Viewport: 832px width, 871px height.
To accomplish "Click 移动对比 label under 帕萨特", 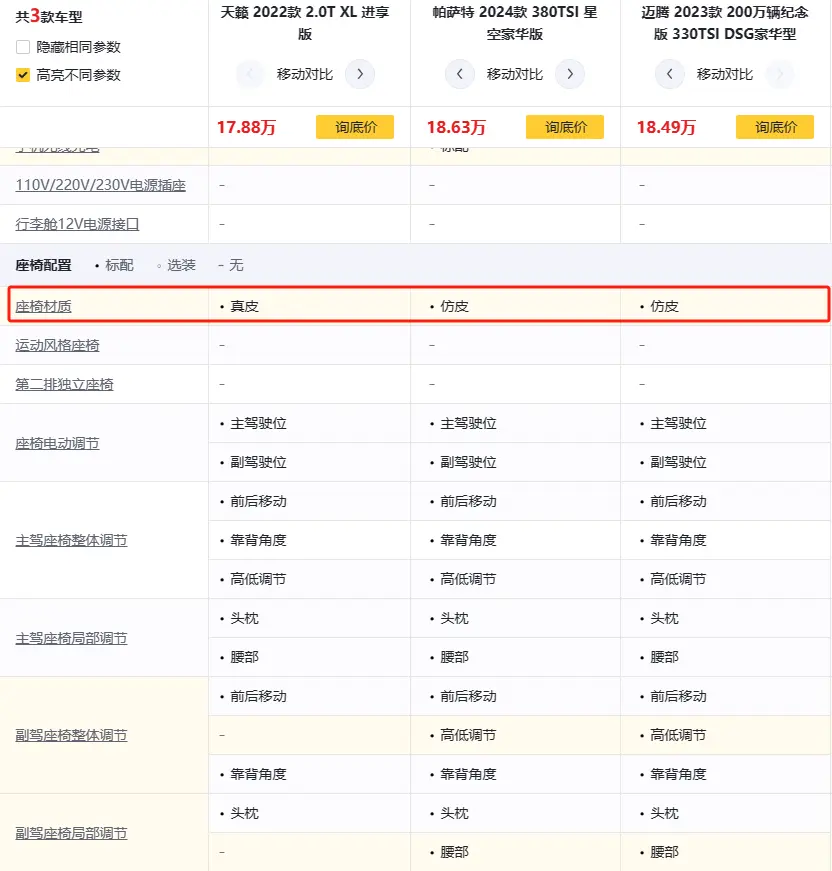I will tap(515, 74).
